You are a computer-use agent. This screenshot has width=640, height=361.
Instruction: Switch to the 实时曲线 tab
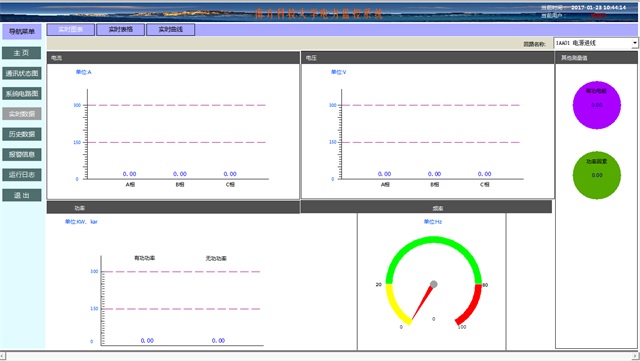[x=171, y=29]
